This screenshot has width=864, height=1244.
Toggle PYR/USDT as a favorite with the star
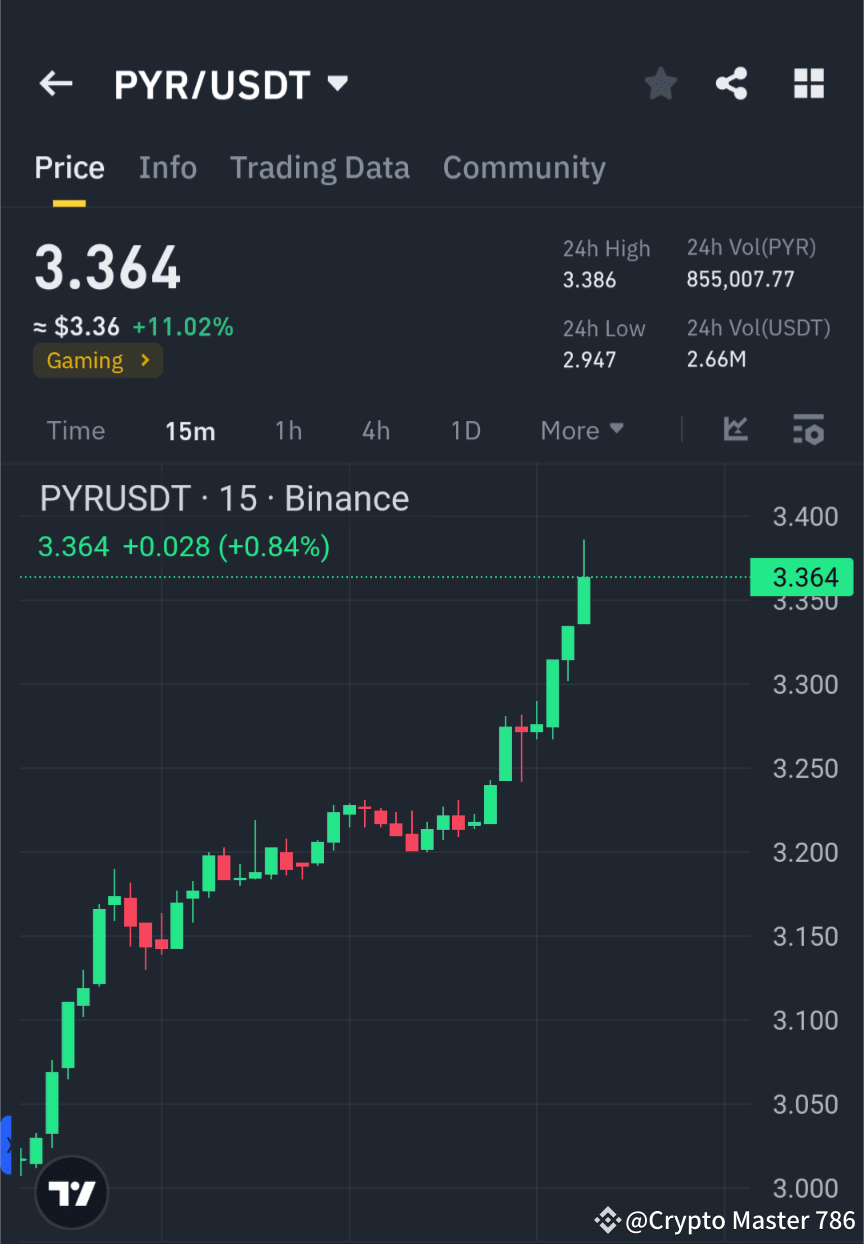(x=660, y=84)
